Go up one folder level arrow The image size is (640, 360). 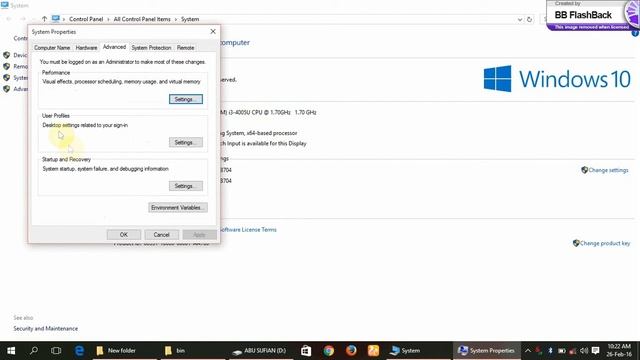(44, 19)
